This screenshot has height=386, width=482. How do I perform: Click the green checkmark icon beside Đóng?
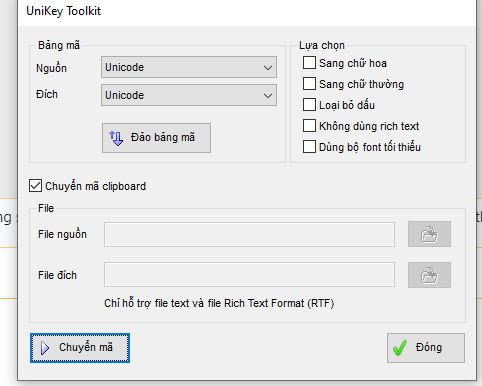pos(400,348)
